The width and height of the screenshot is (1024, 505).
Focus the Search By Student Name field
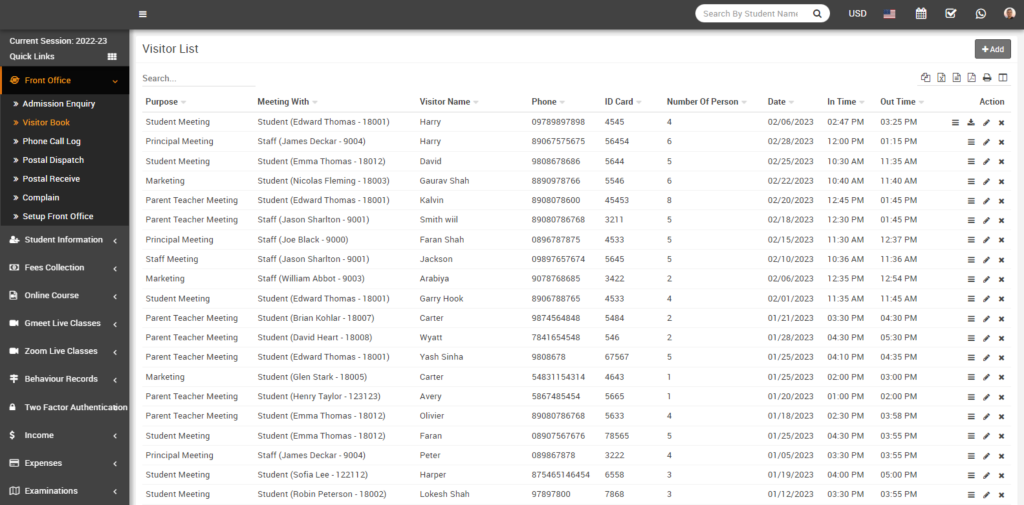tap(751, 14)
